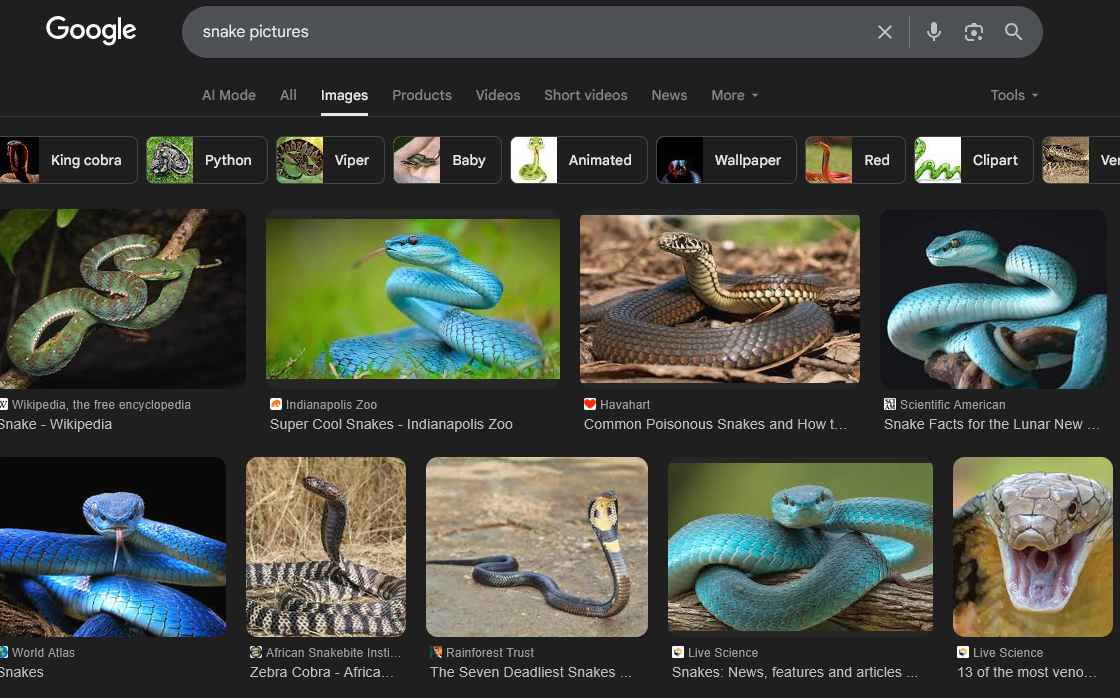Click the Havahart source favicon

(590, 405)
